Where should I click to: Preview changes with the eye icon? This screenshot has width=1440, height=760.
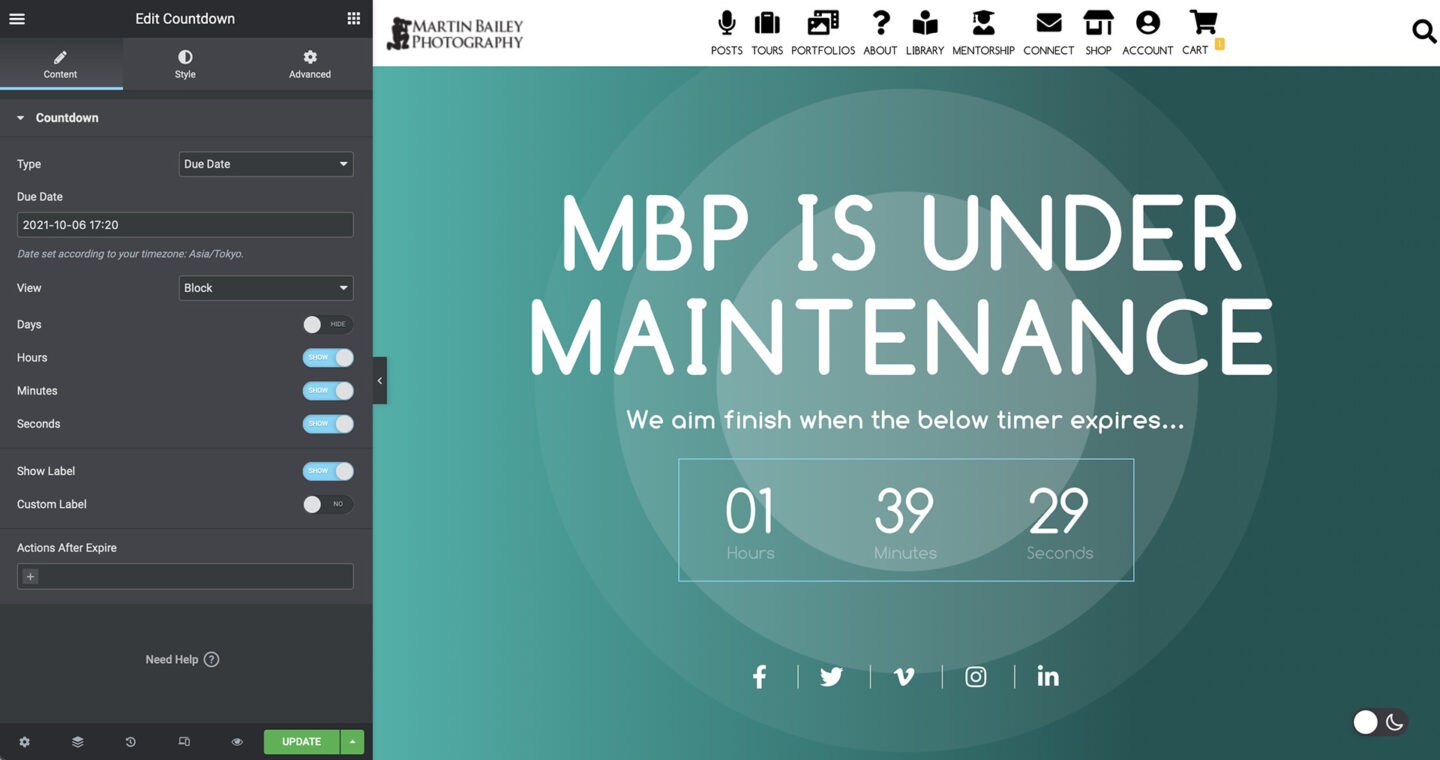(237, 742)
